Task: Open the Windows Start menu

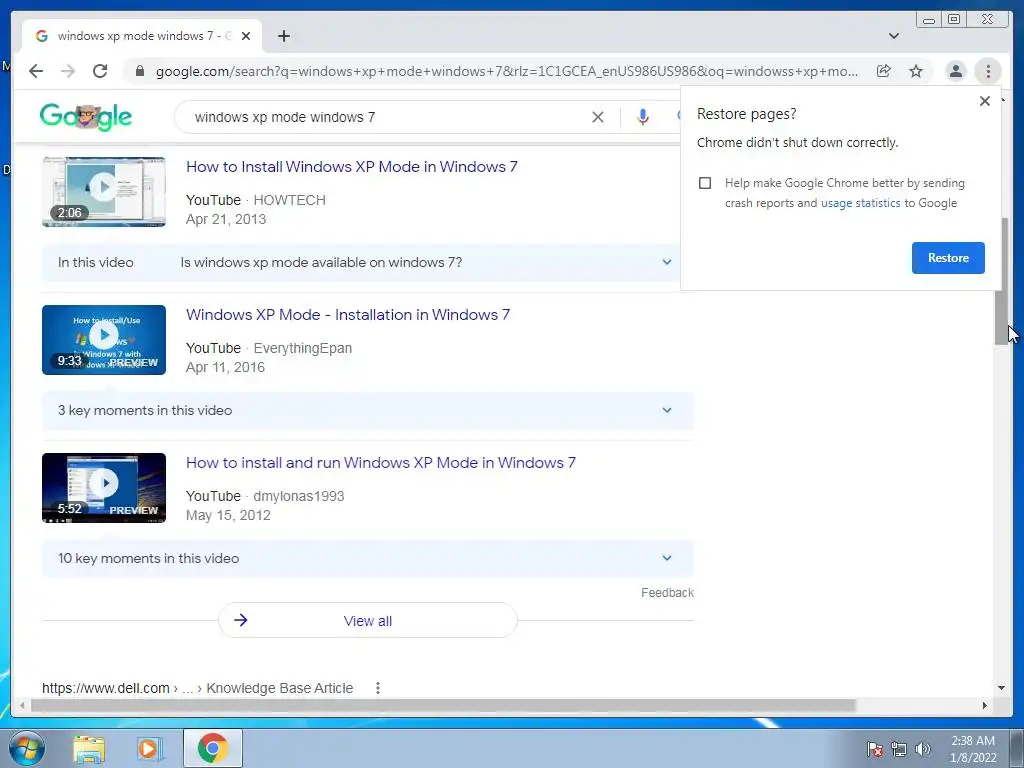Action: [x=27, y=748]
